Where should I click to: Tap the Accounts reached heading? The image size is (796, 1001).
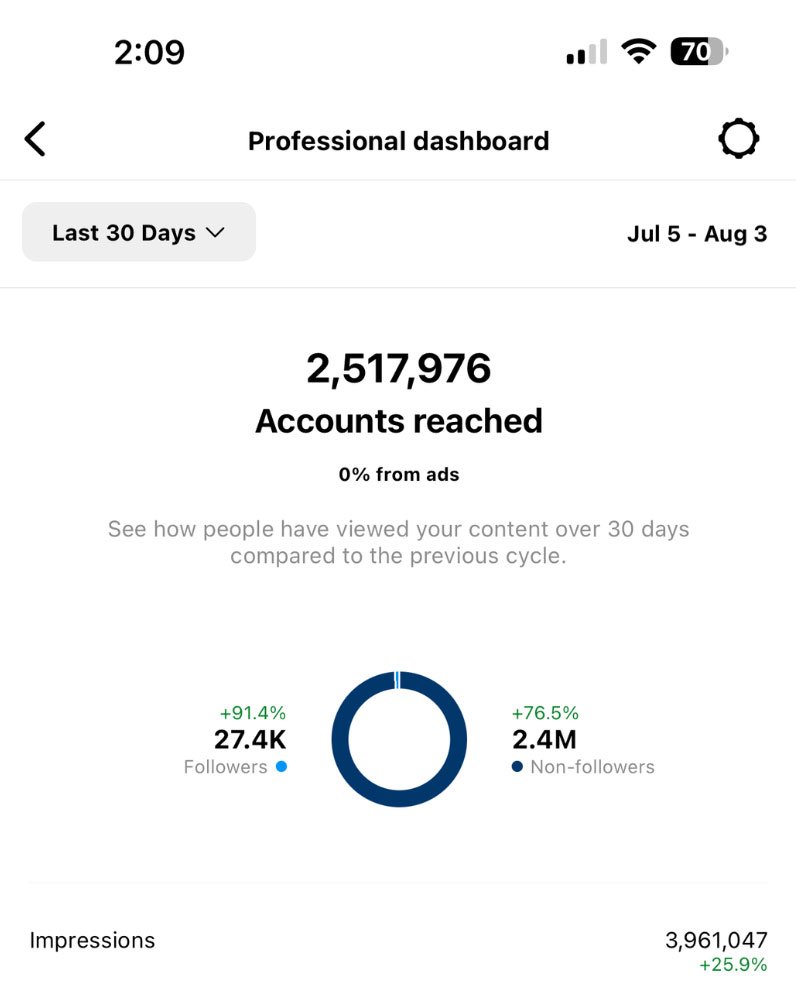coord(398,421)
